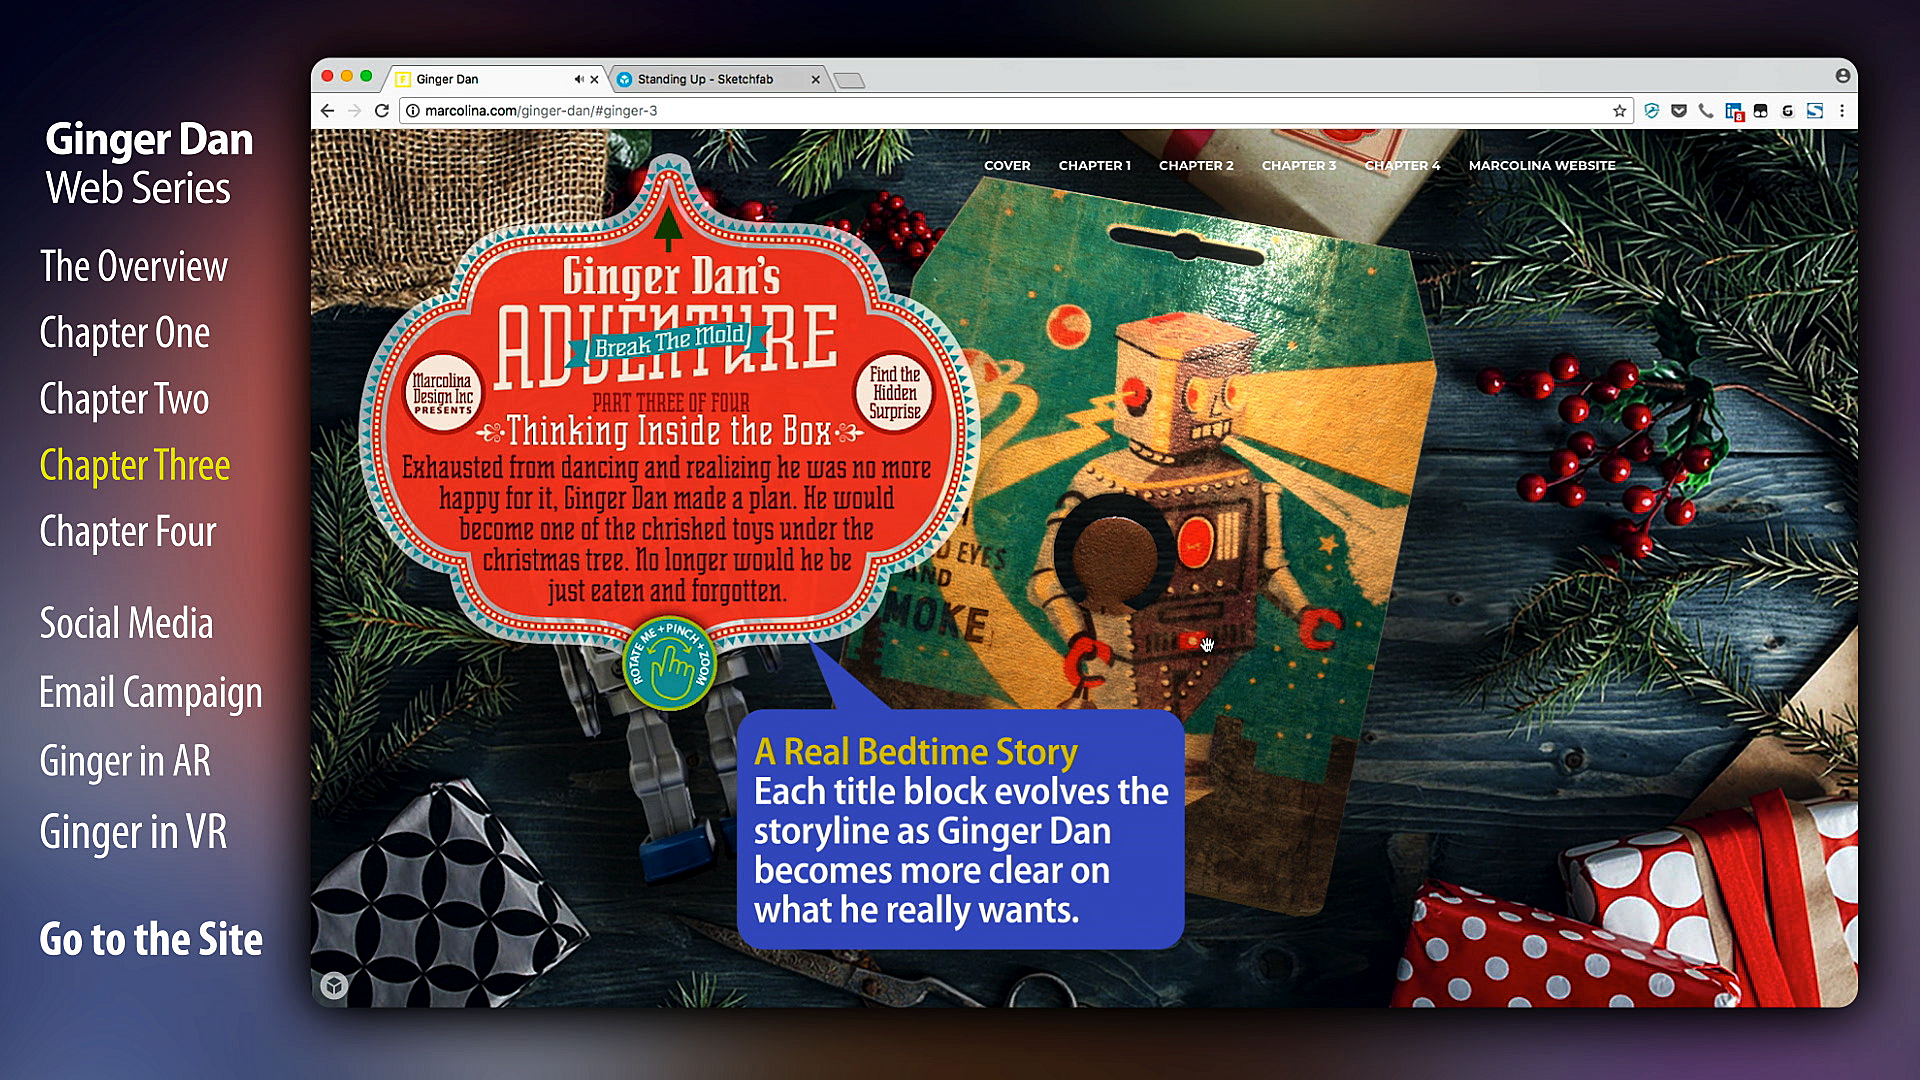The height and width of the screenshot is (1080, 1920).
Task: Reload the Ginger Dan page
Action: coord(381,111)
